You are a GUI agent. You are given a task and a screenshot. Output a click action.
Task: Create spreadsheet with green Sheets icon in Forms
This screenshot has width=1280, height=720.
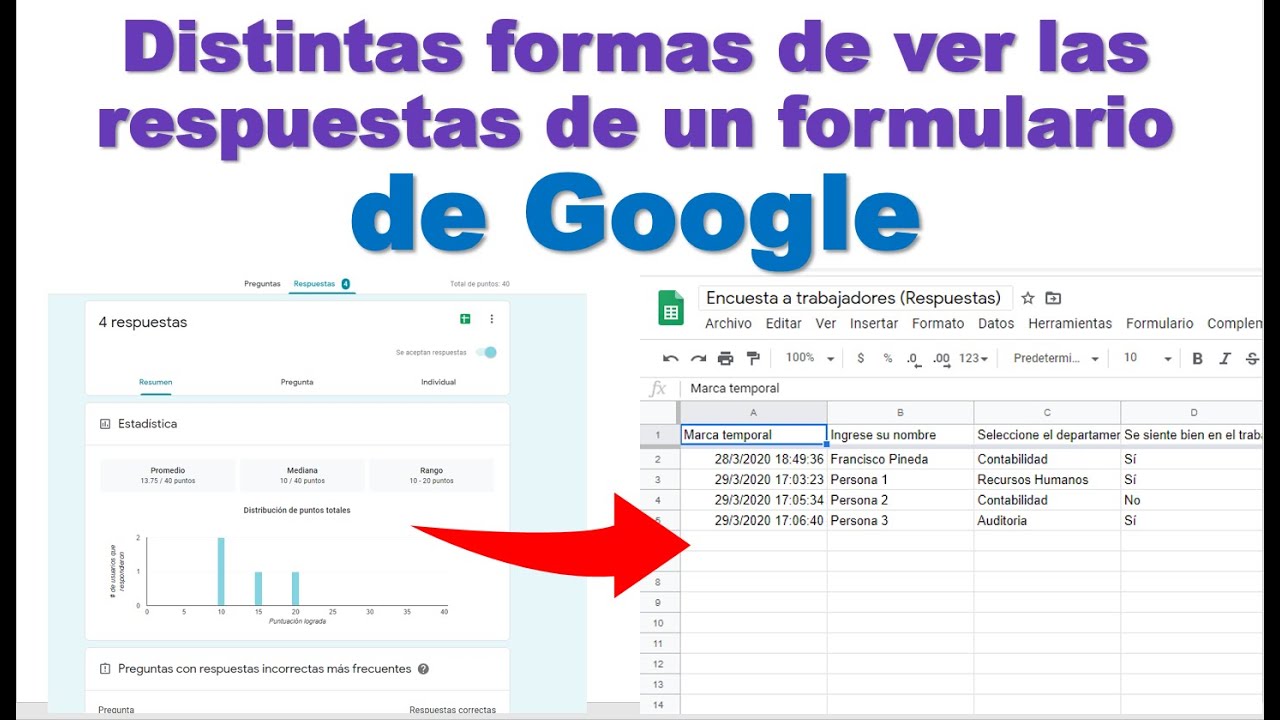click(x=465, y=319)
